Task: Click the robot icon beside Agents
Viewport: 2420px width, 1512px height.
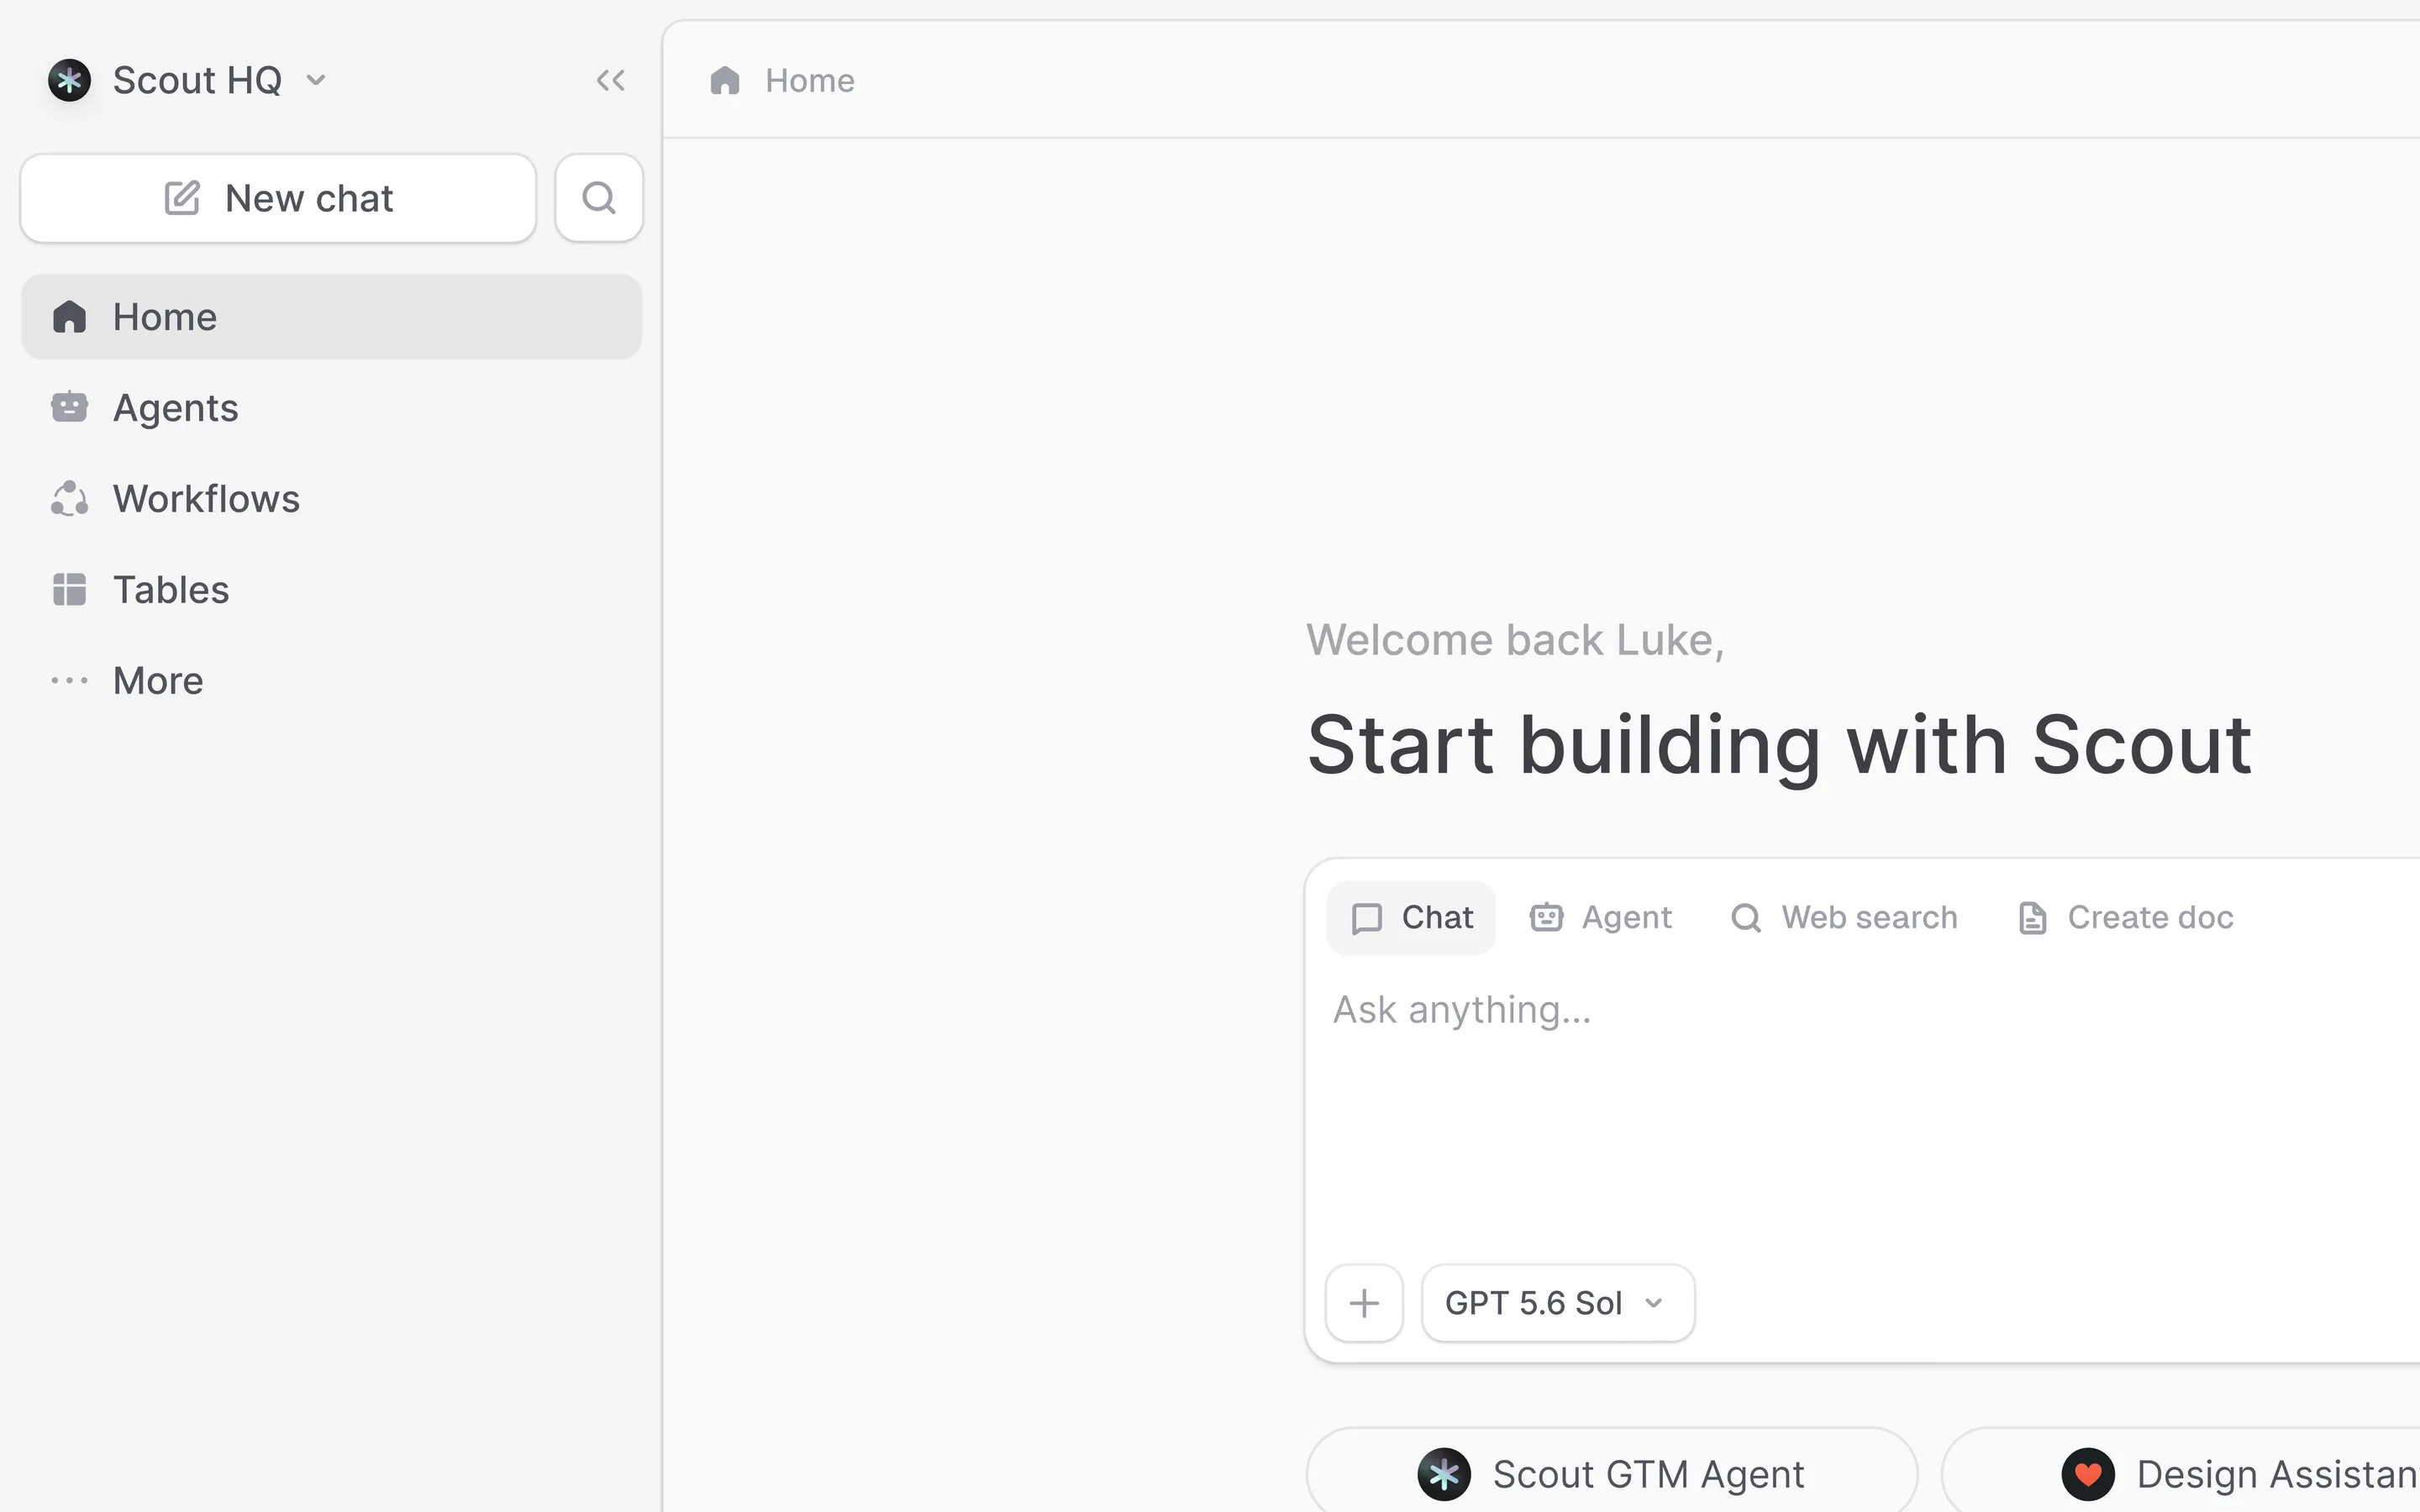Action: pos(69,407)
